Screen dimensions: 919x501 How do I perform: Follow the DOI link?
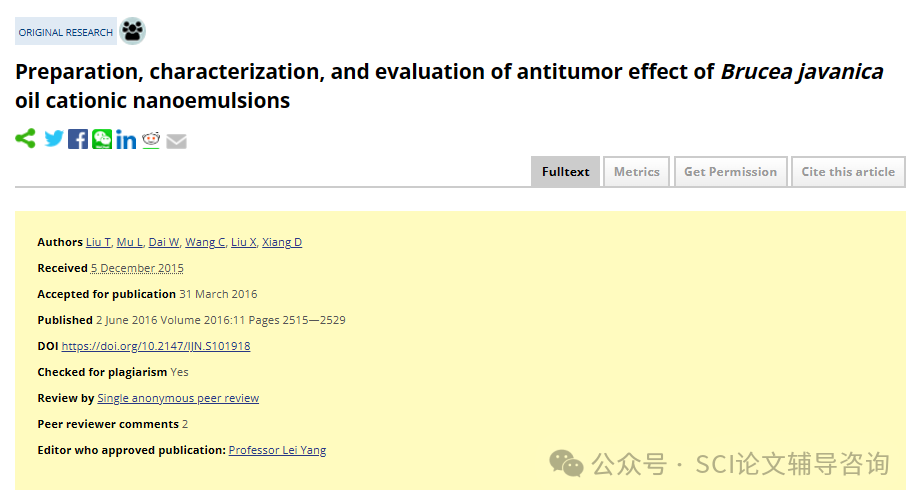coord(156,346)
